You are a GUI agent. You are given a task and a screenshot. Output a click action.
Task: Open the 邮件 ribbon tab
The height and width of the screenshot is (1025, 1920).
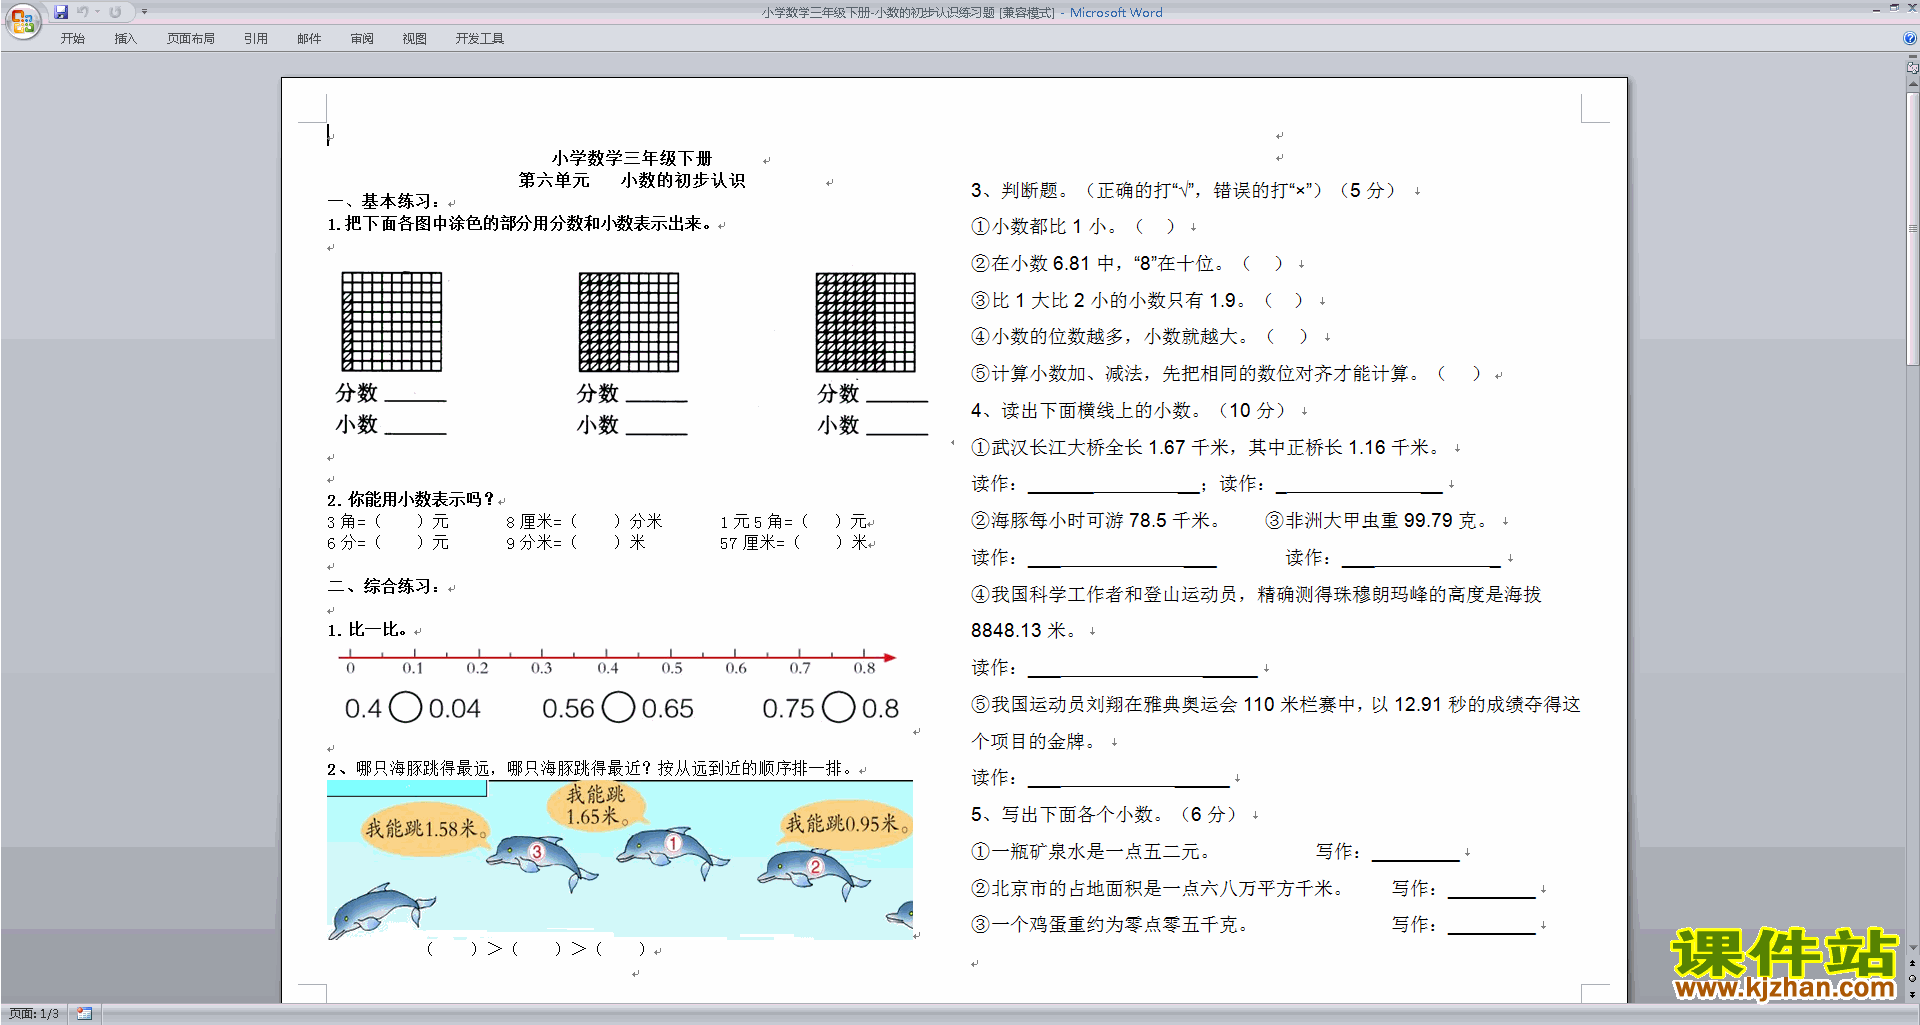(309, 39)
